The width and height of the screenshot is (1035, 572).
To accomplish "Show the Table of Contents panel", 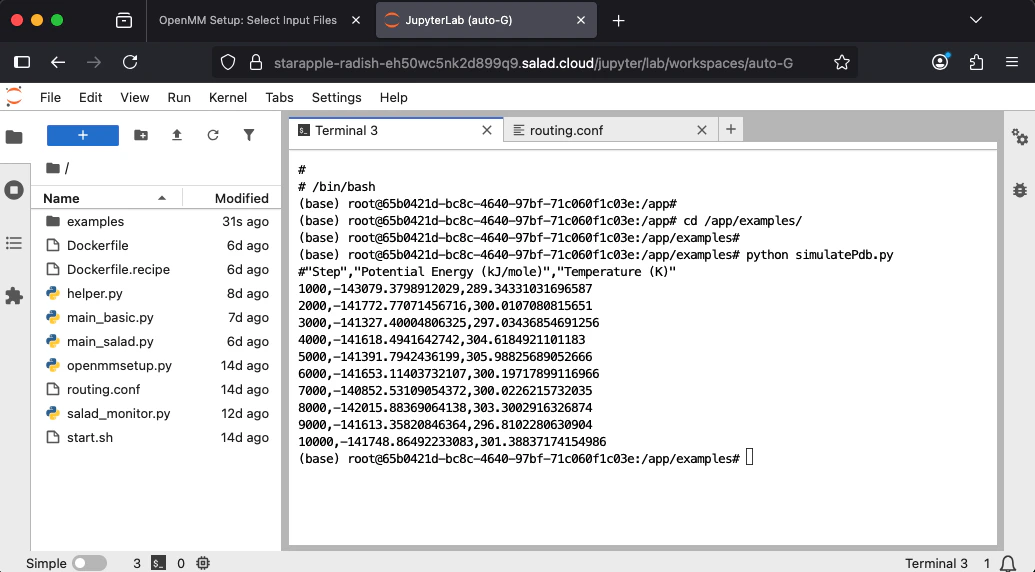I will tap(14, 243).
